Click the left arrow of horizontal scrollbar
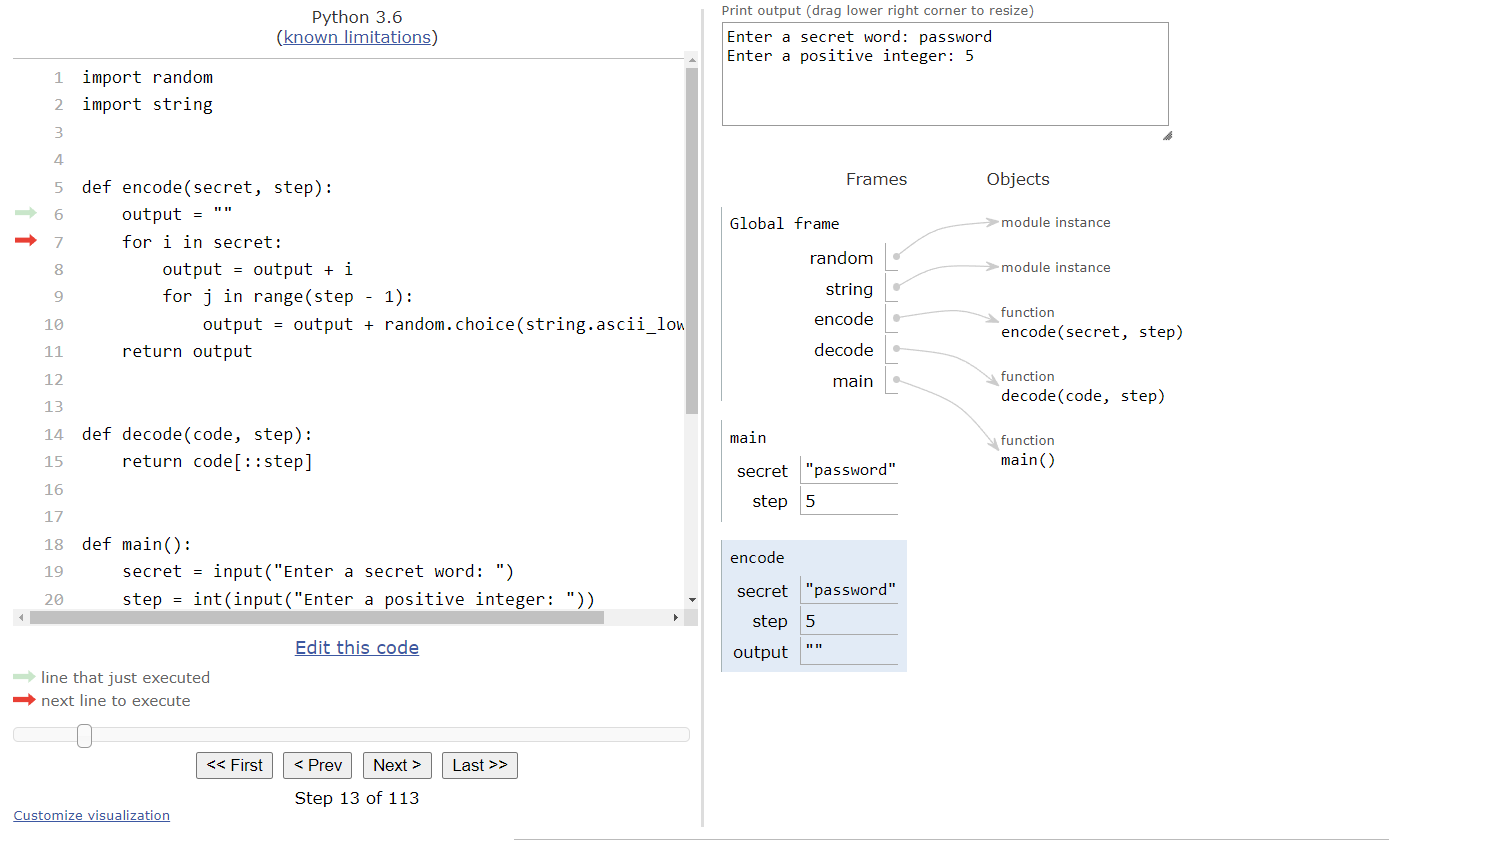The height and width of the screenshot is (864, 1497). click(x=21, y=618)
